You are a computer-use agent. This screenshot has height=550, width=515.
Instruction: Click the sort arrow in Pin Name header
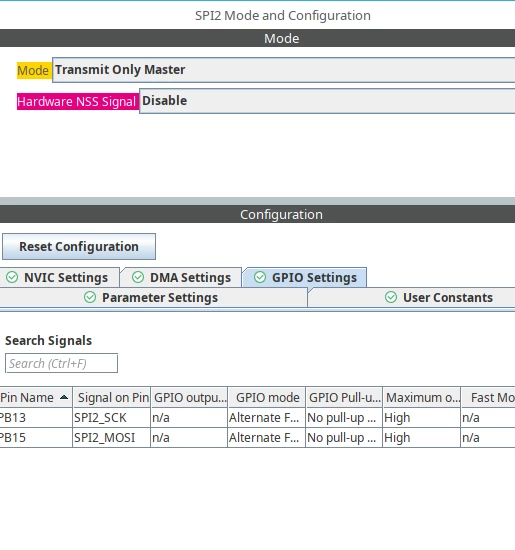pos(64,397)
